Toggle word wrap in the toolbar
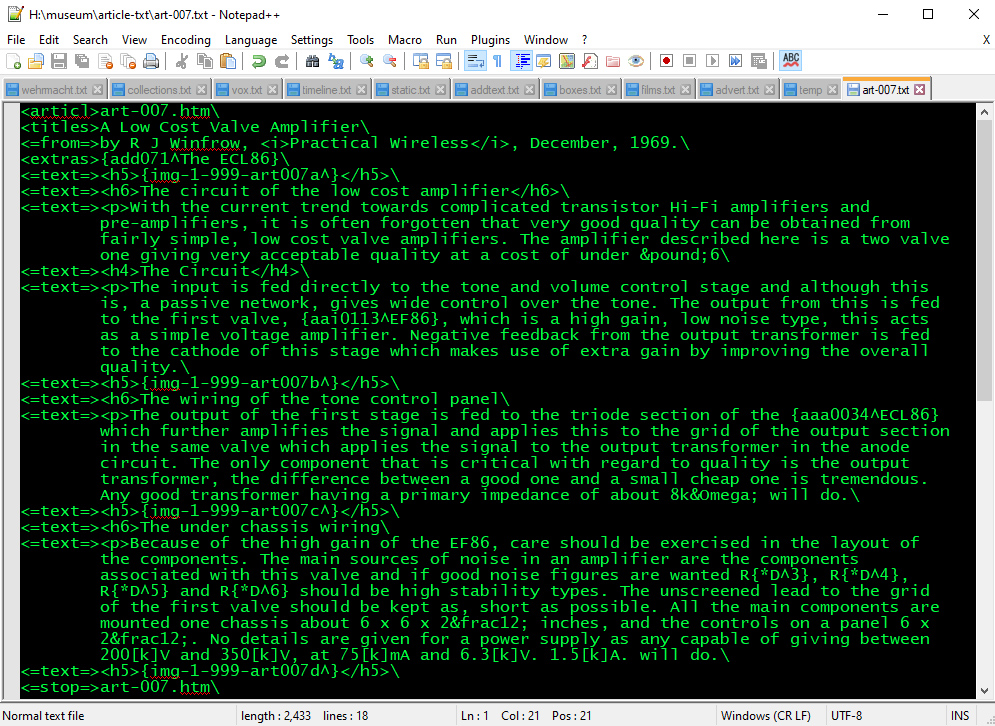The height and width of the screenshot is (726, 995). [x=475, y=61]
